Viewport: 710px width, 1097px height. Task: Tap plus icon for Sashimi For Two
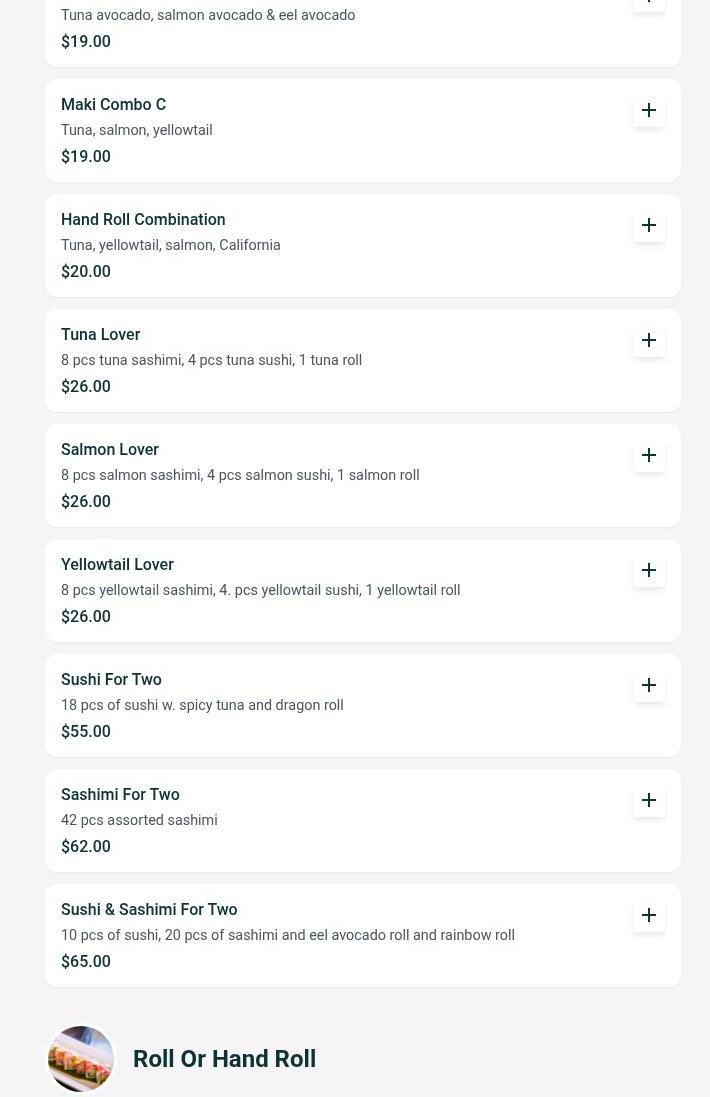649,800
